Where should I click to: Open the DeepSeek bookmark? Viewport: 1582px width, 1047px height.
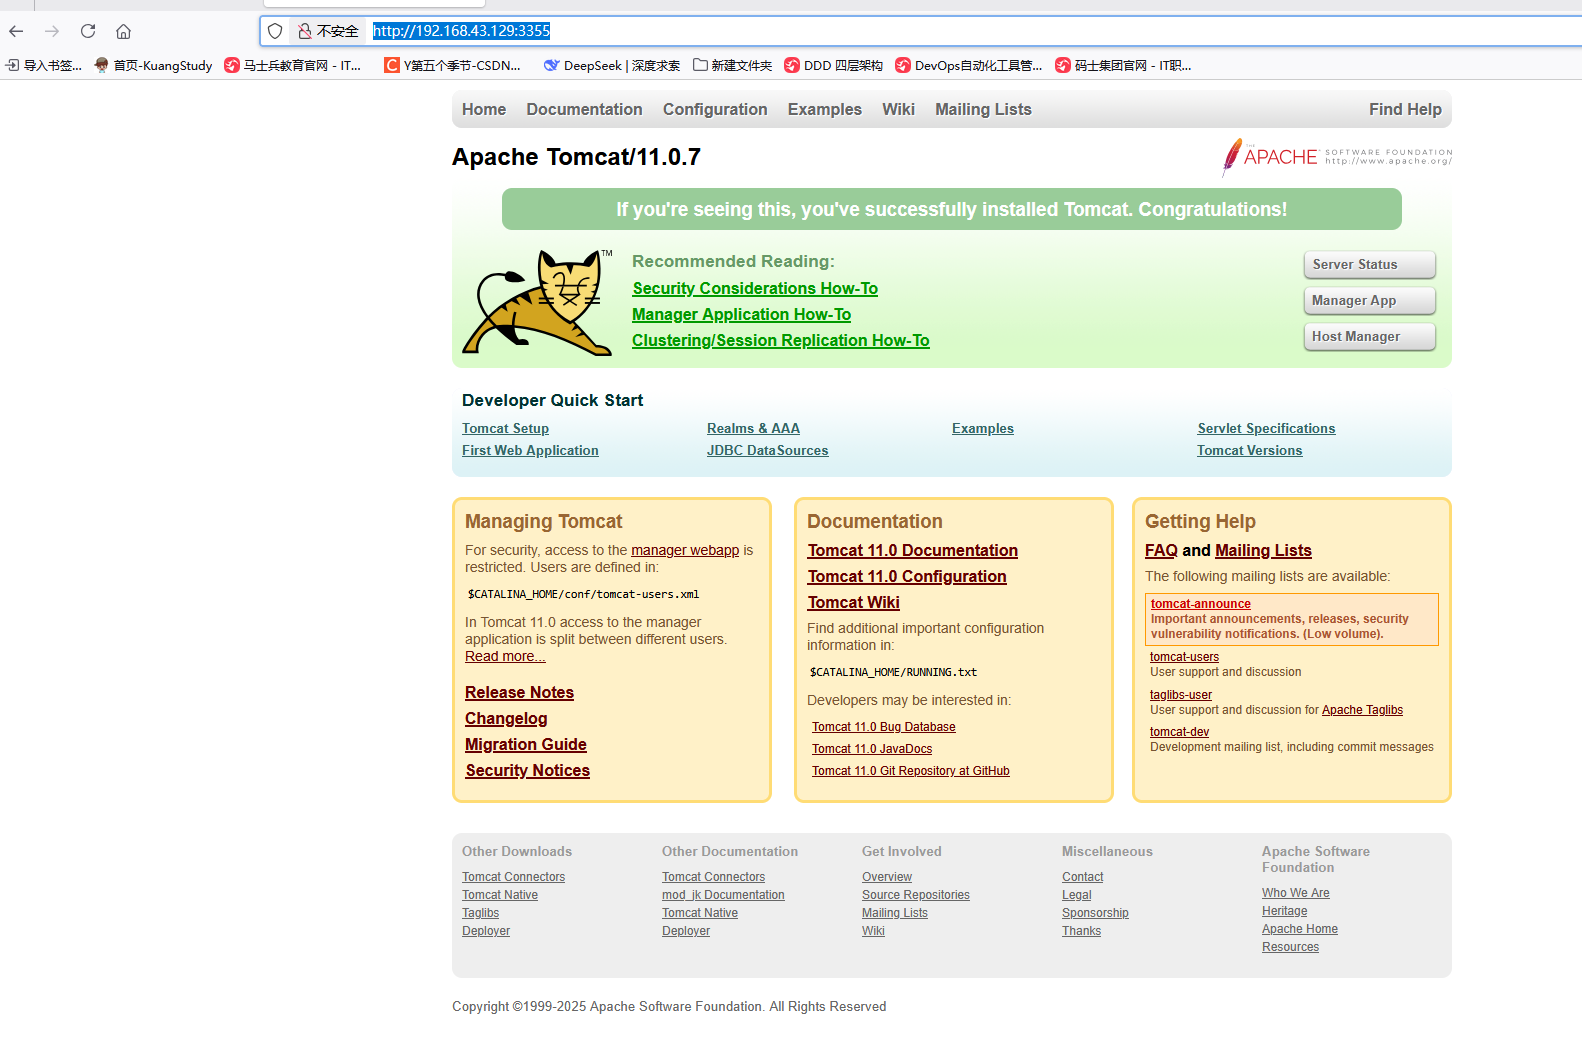612,65
